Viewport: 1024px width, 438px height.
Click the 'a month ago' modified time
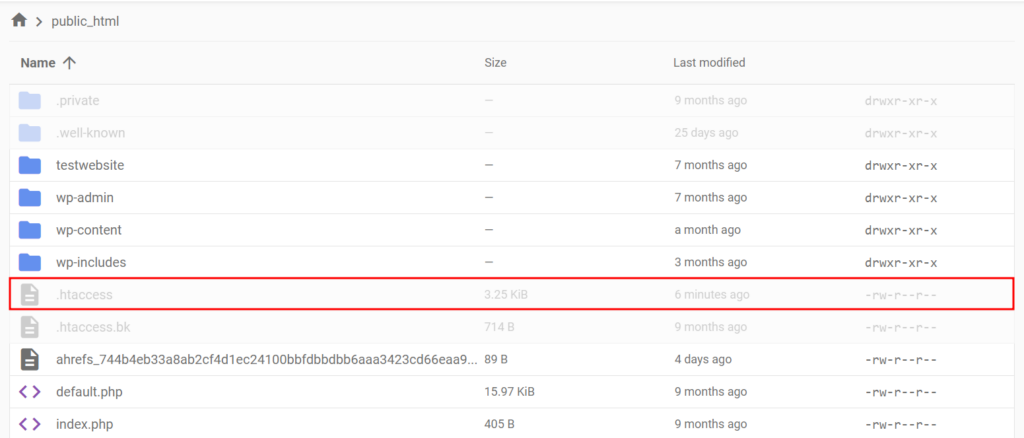click(707, 230)
